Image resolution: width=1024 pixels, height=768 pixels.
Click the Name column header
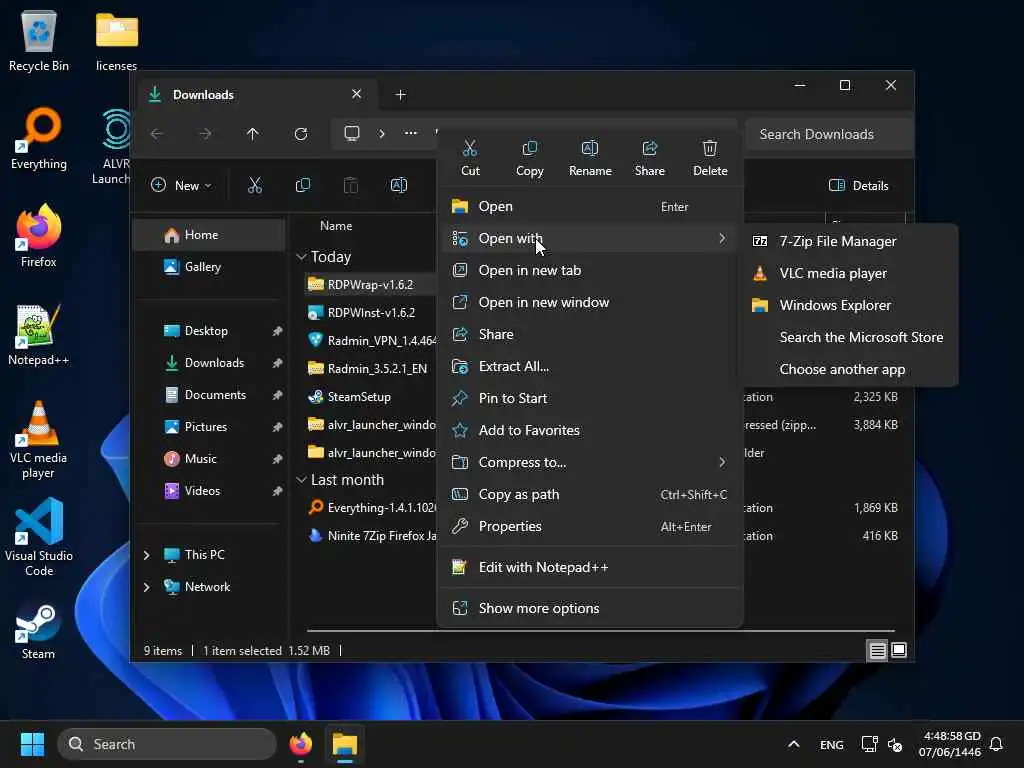tap(336, 226)
